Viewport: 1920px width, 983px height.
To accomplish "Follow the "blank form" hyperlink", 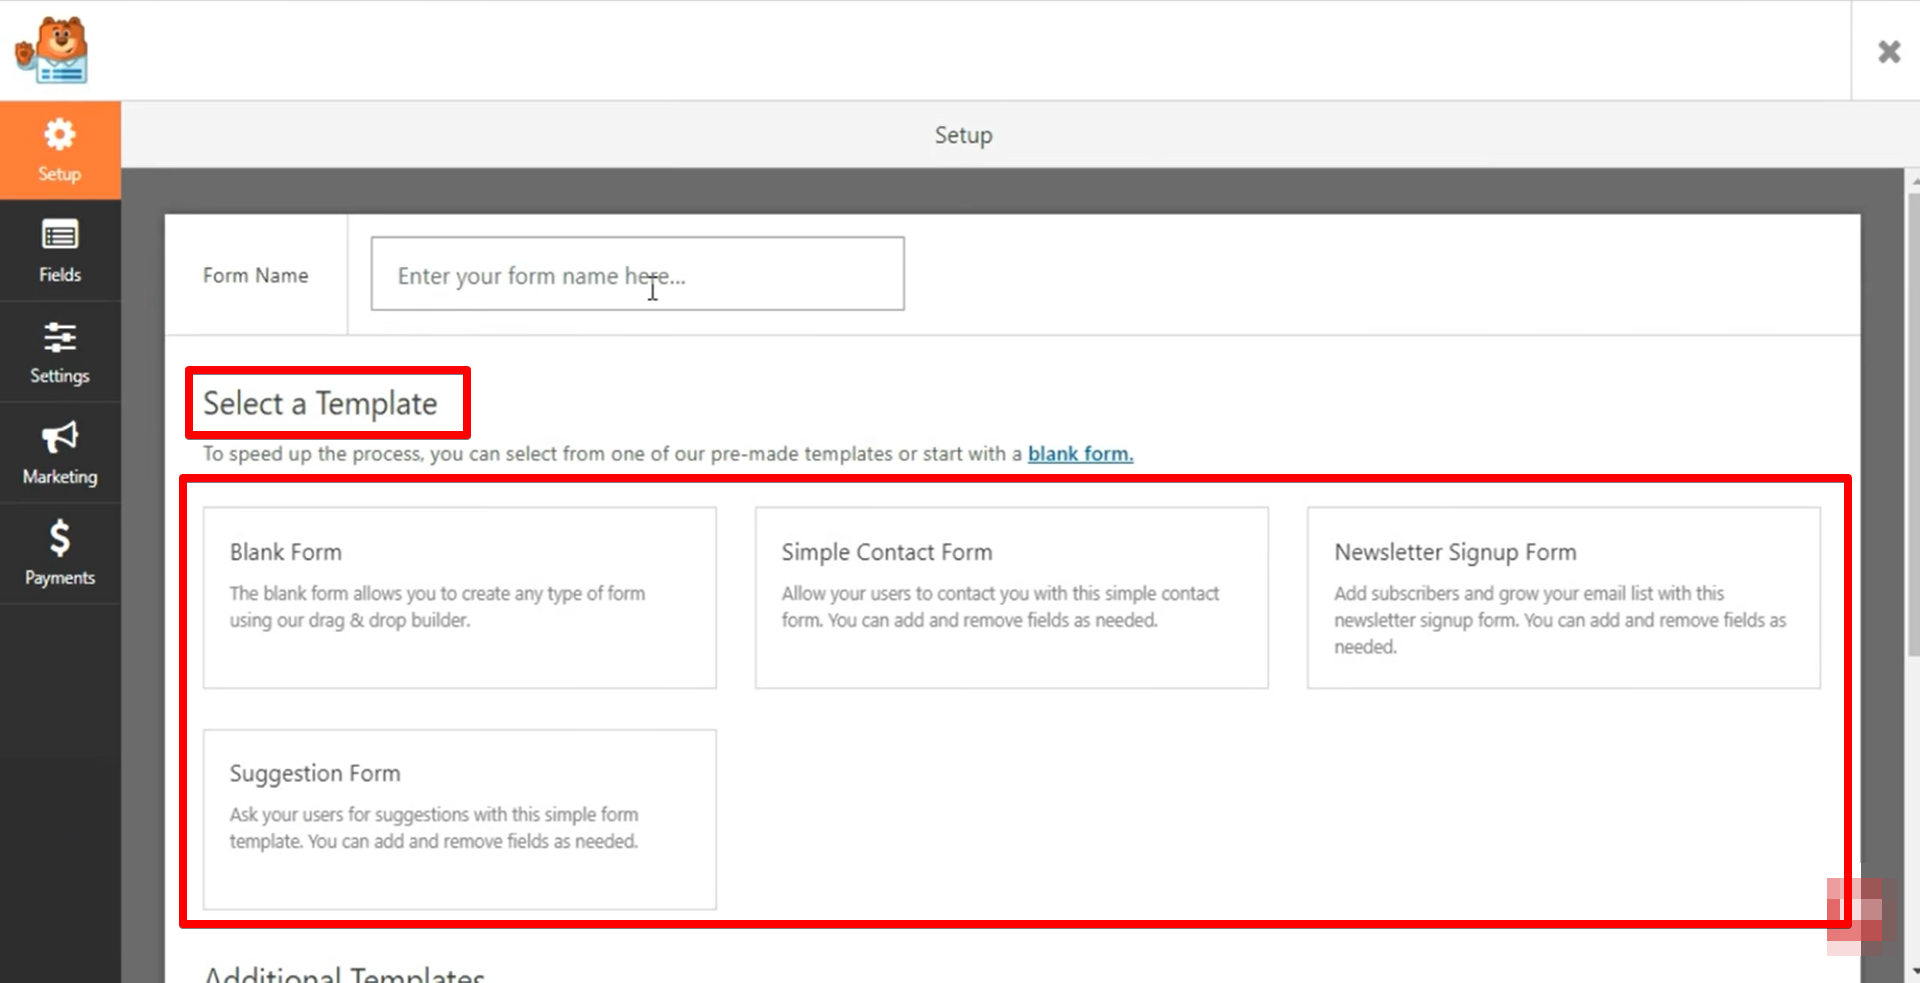I will point(1080,454).
